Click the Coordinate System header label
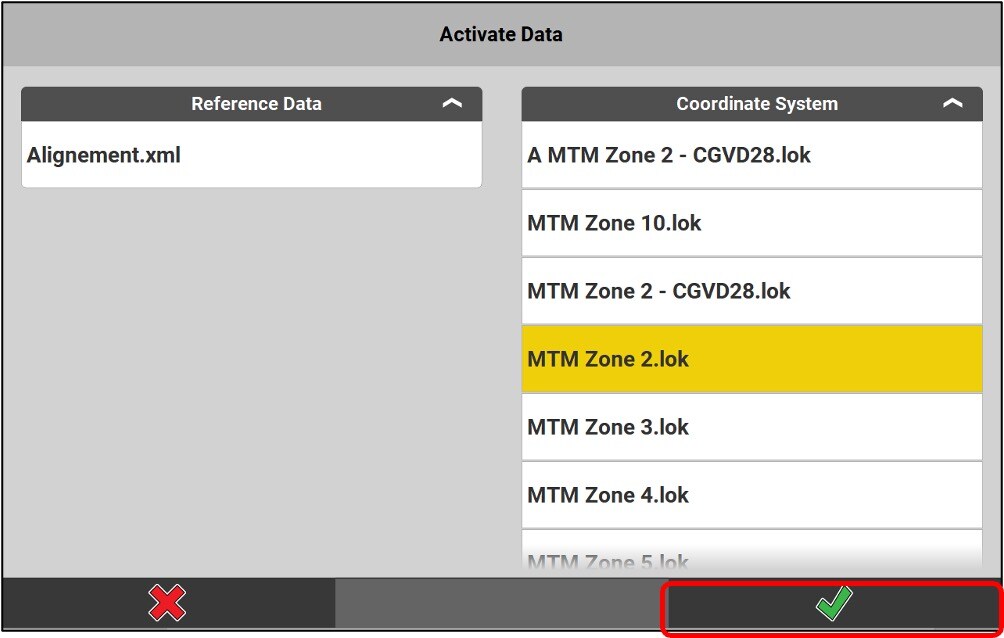The height and width of the screenshot is (638, 1004). click(757, 104)
